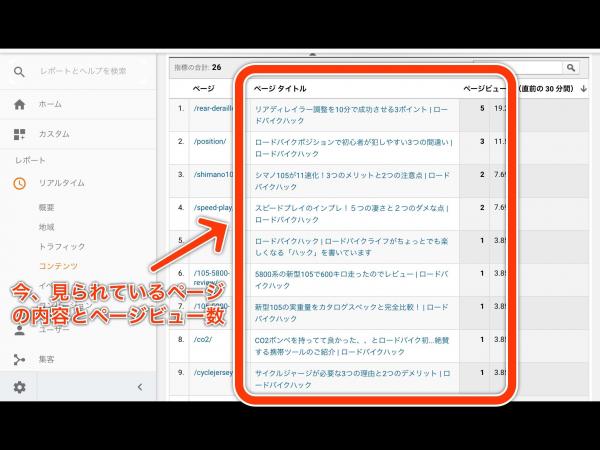Click title CO2ボンベを持ってて良かった
This screenshot has height=450, width=600.
352,346
